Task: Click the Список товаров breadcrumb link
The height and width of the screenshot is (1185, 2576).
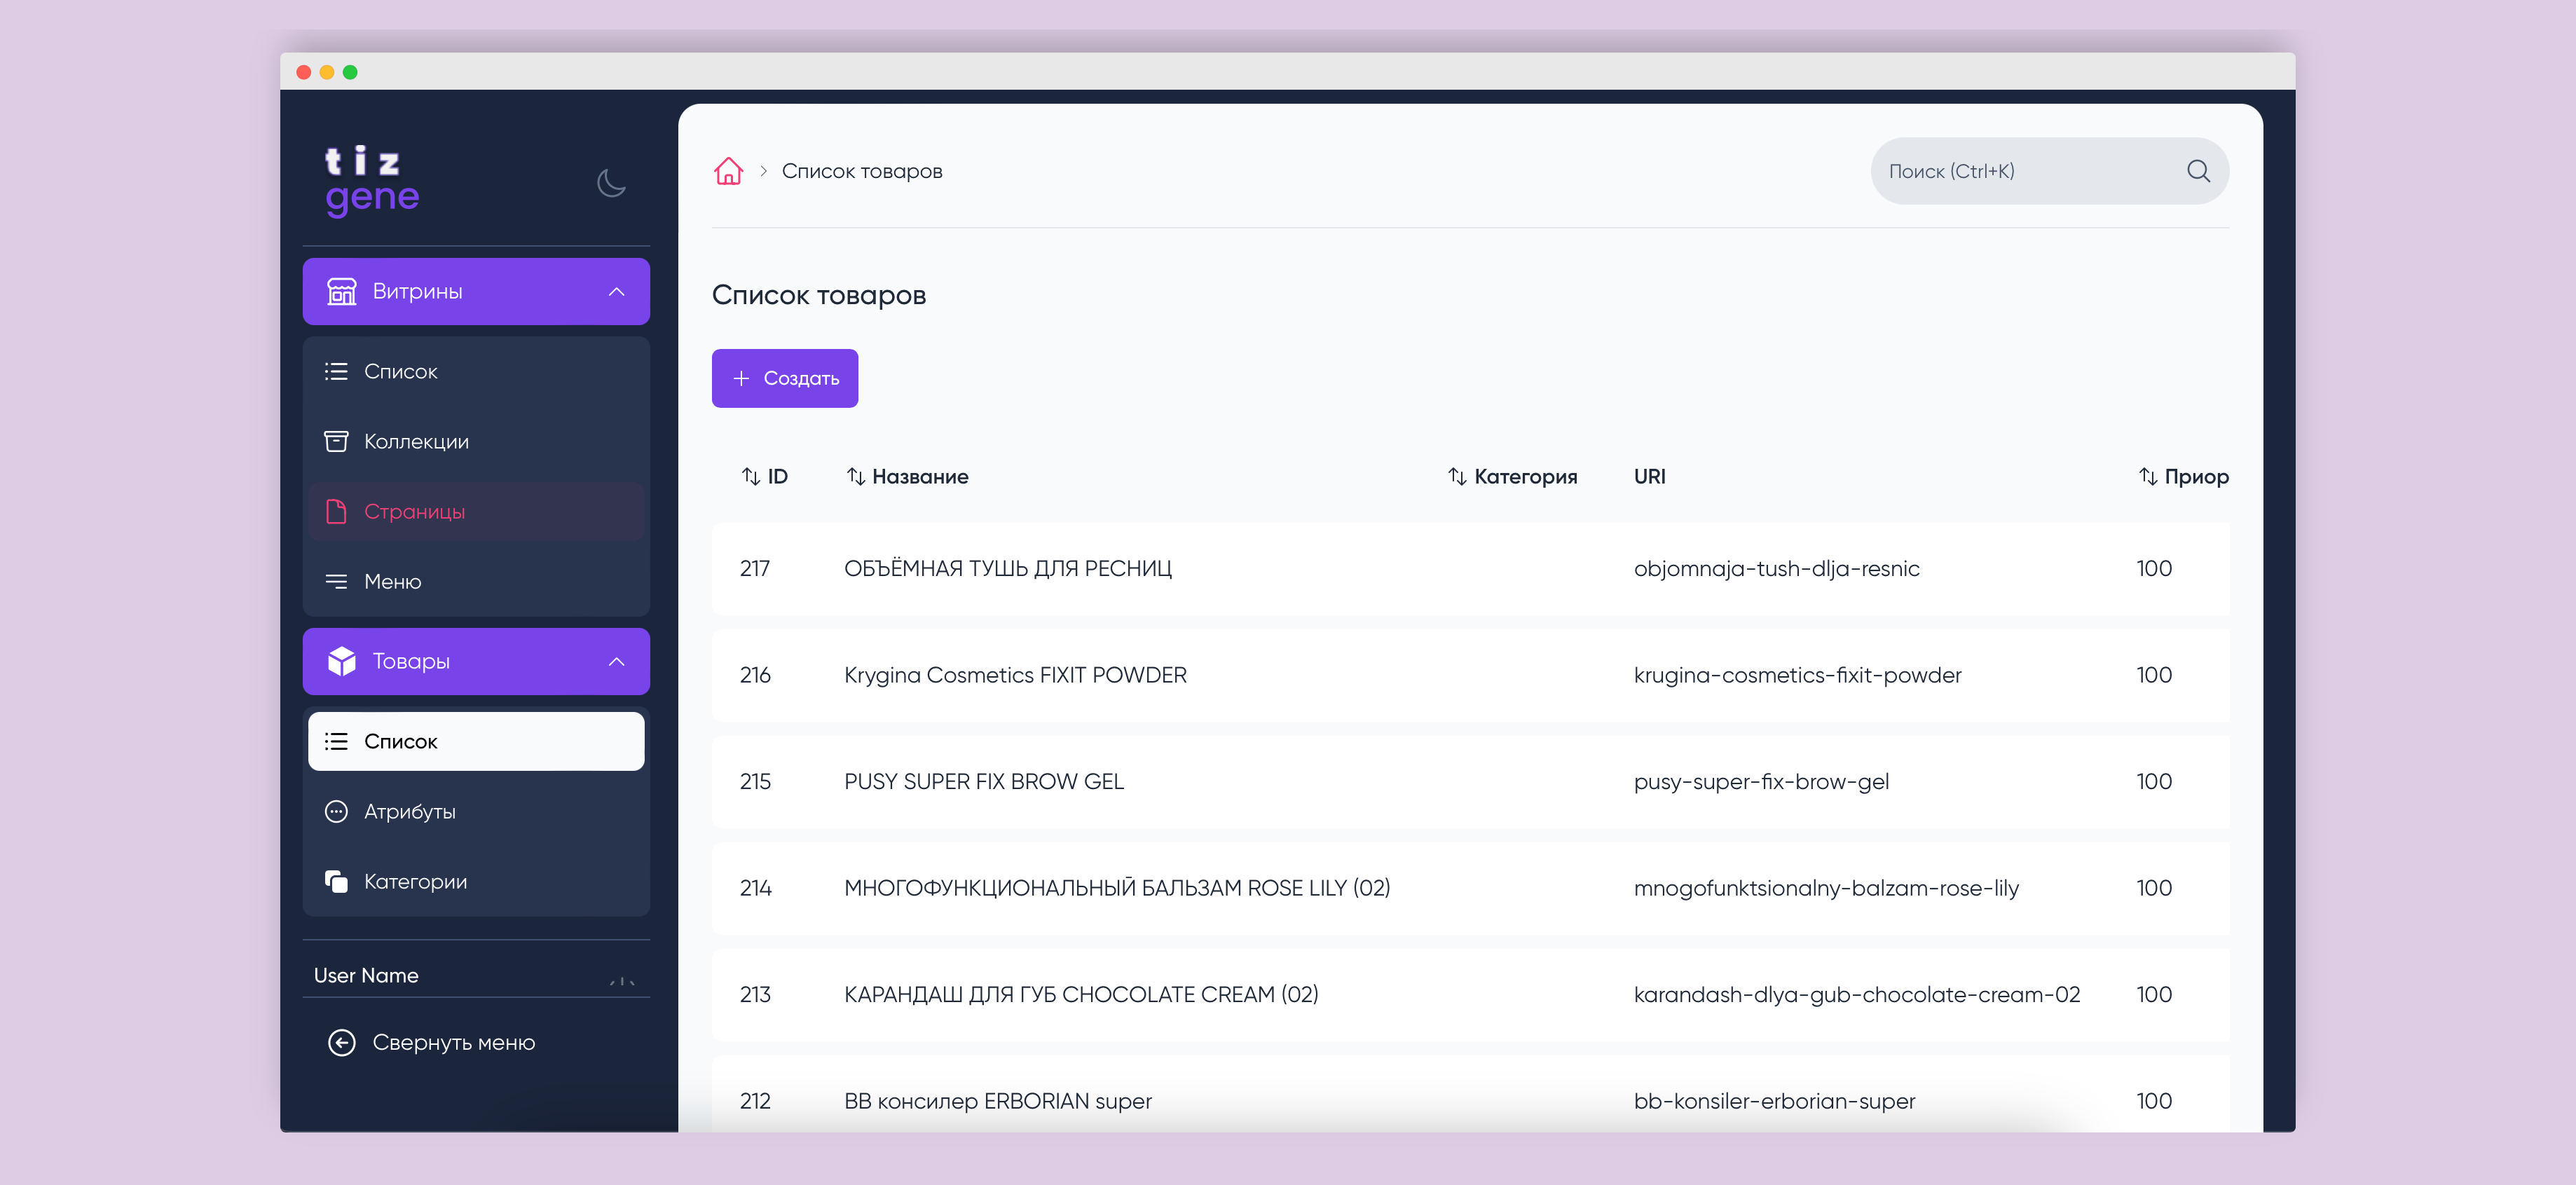Action: (x=862, y=171)
